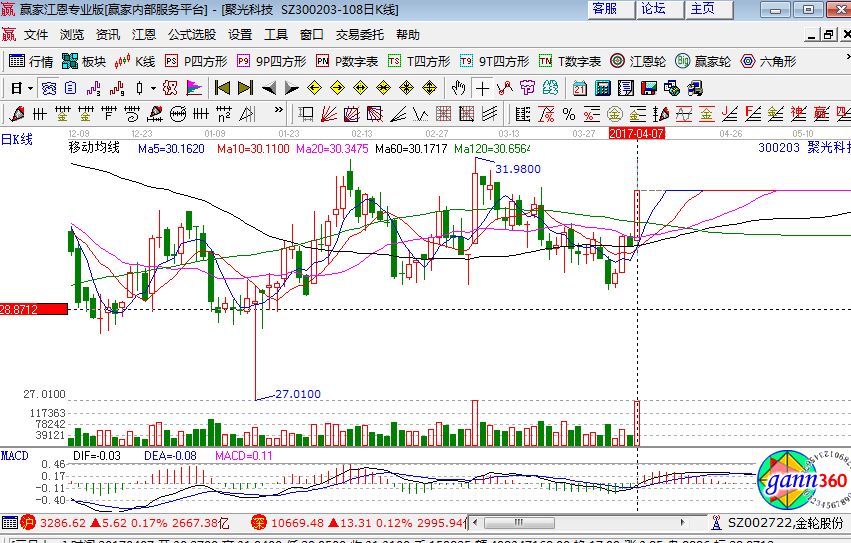
Task: Open the 行情 market quotes view
Action: [x=31, y=61]
